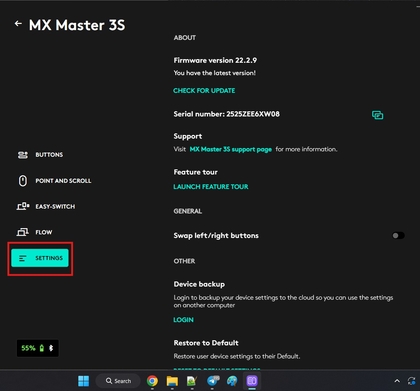
Task: Toggle Swap left/right buttons switch
Action: point(398,236)
